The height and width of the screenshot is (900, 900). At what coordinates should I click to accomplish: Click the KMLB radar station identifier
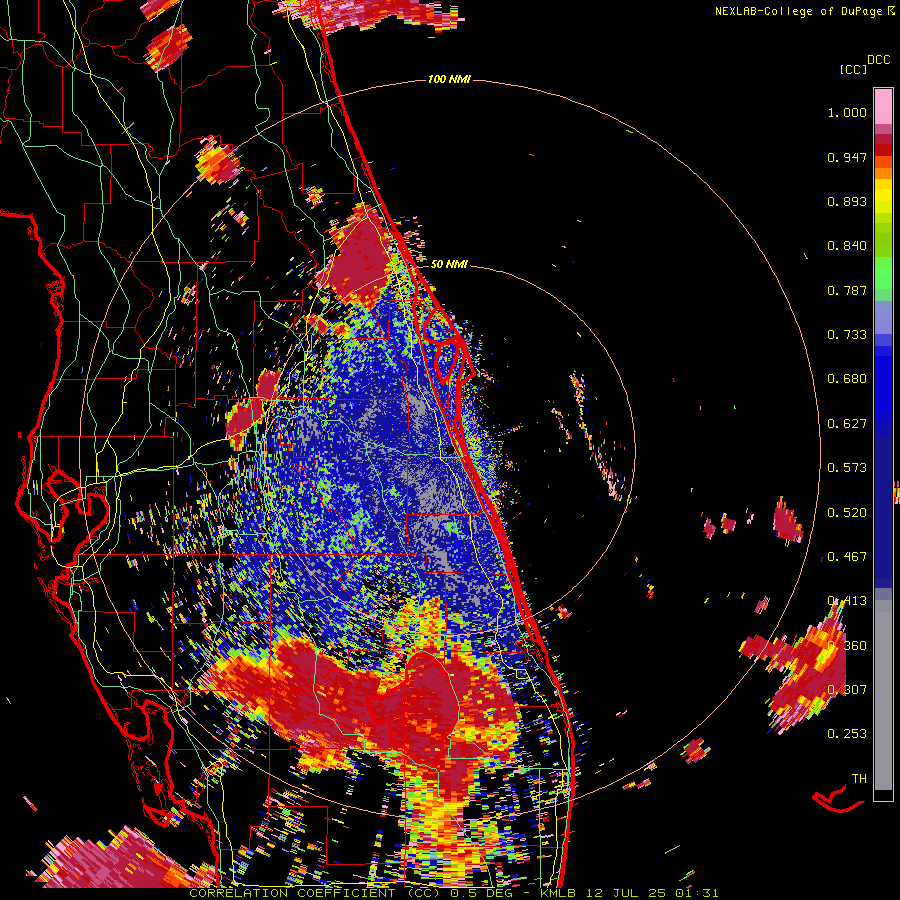coord(558,893)
